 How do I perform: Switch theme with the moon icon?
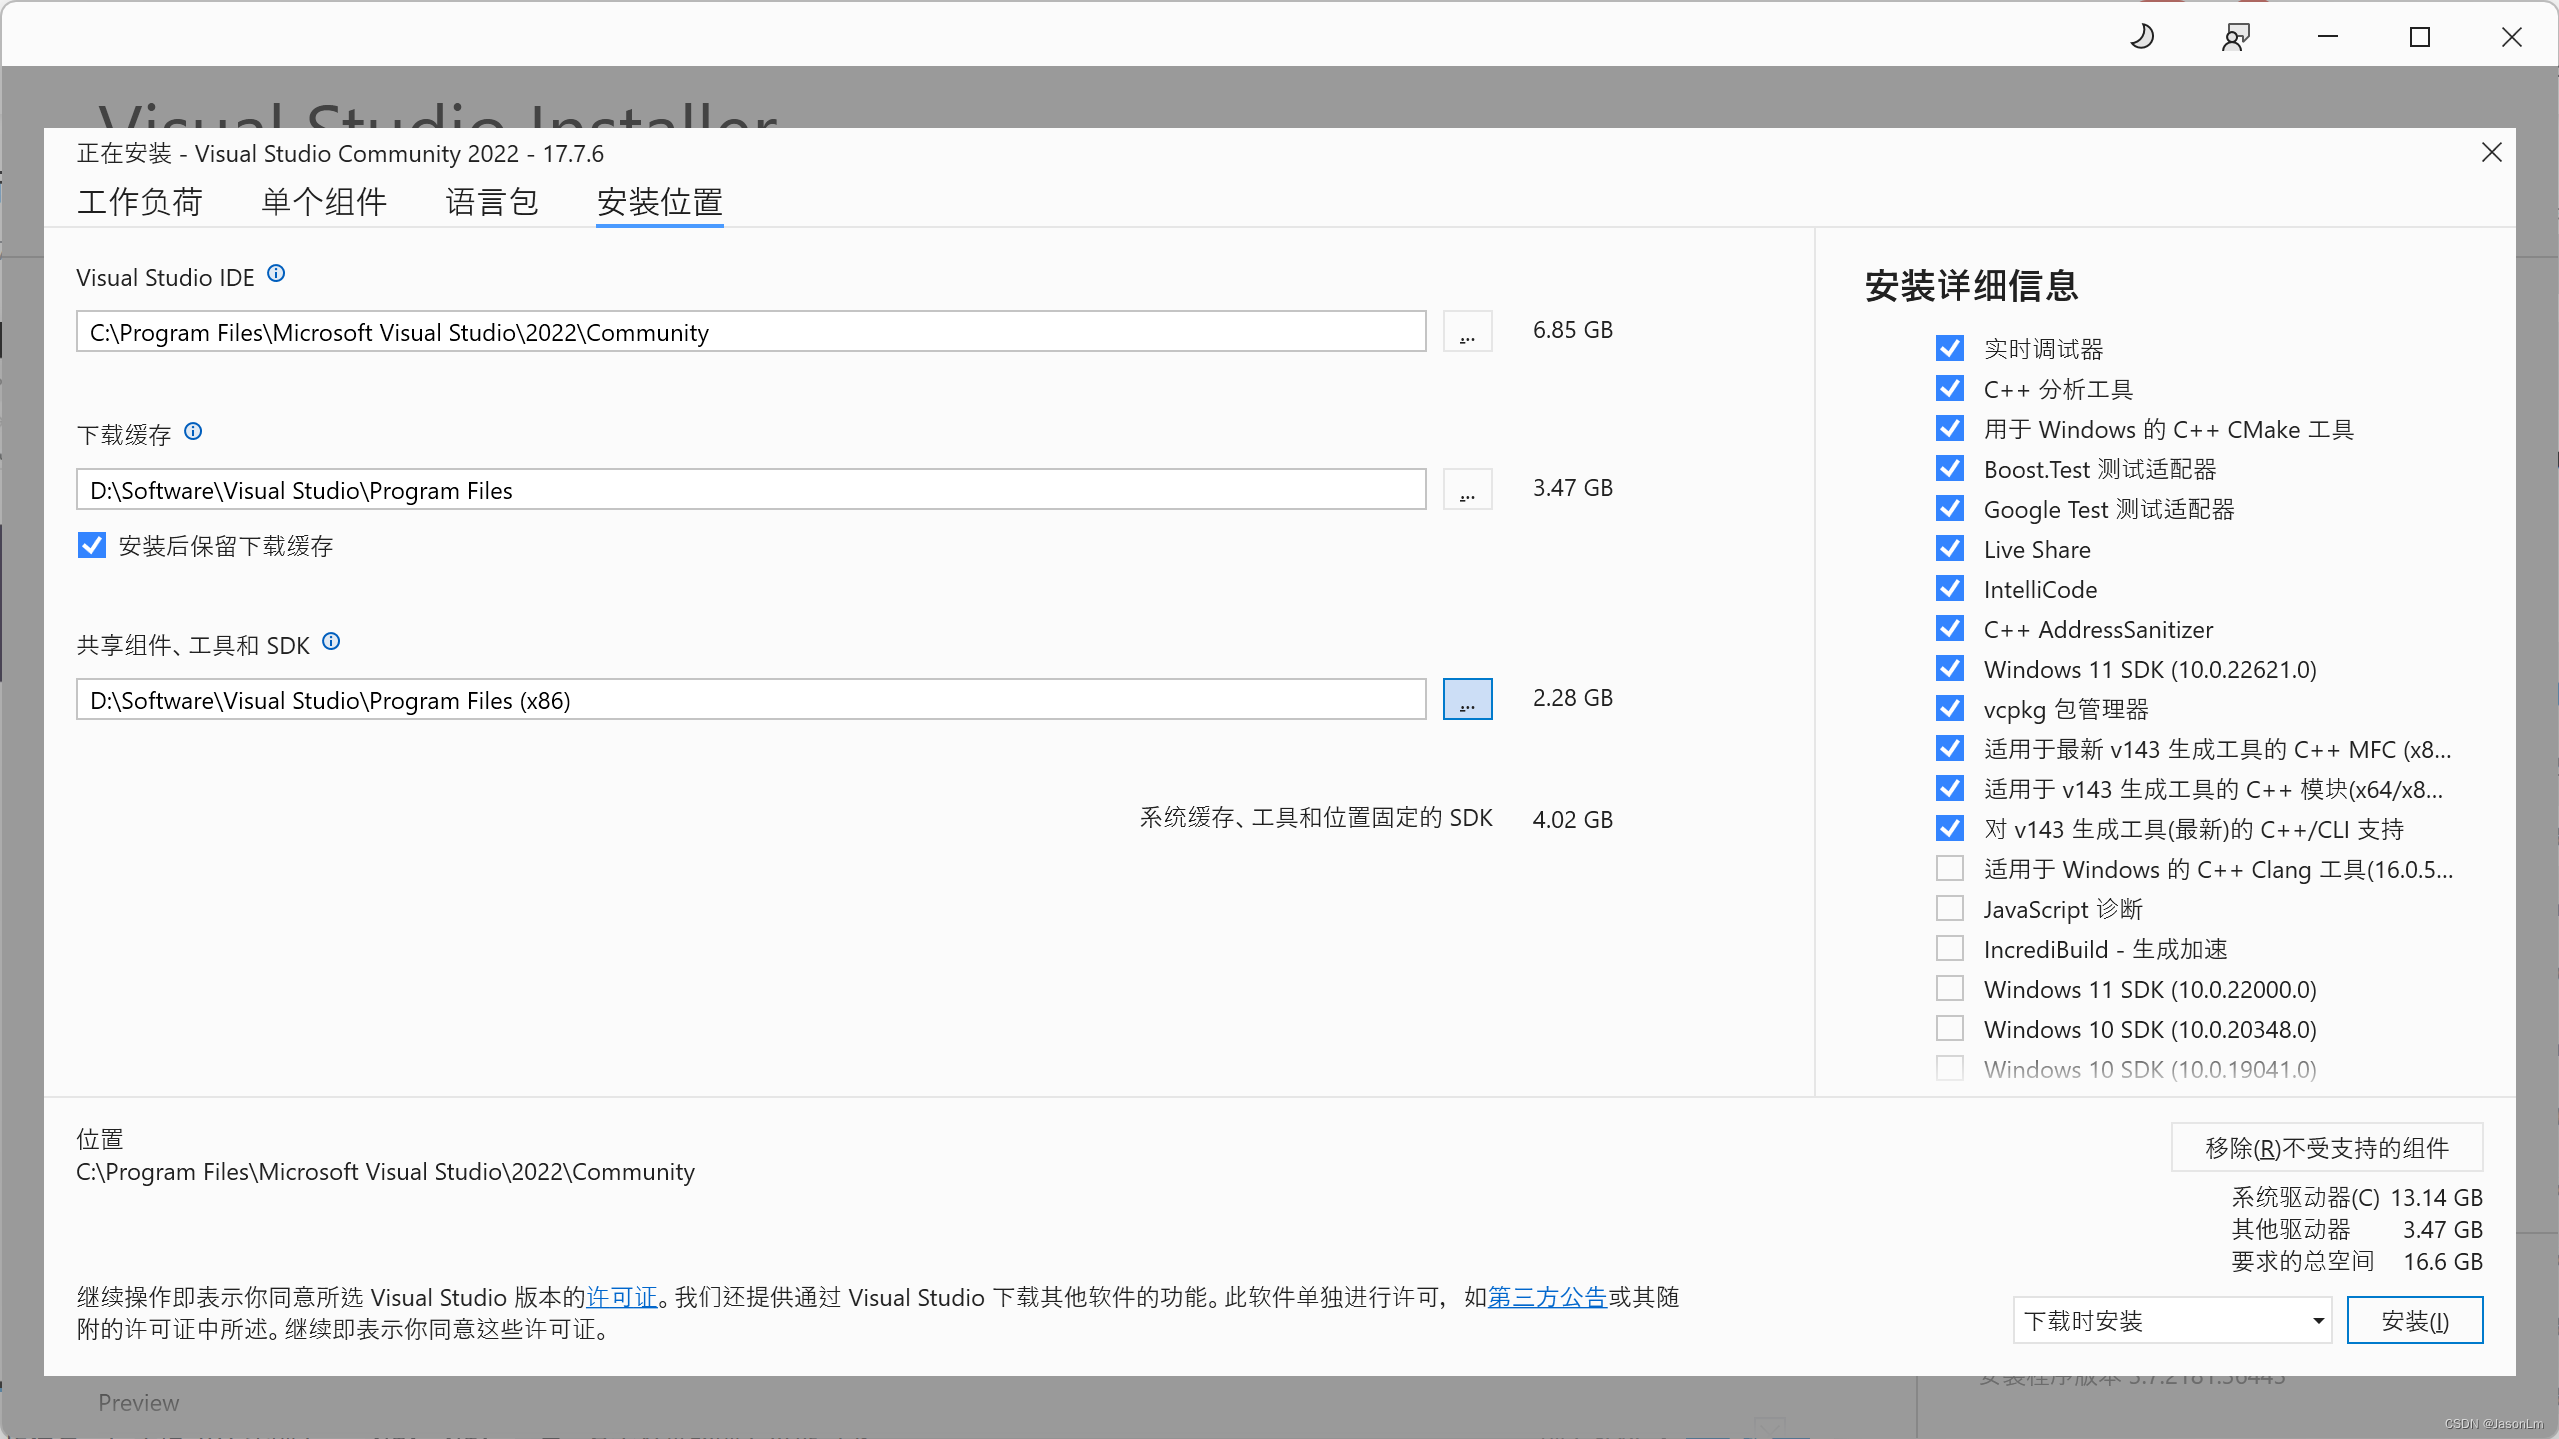click(x=2141, y=37)
